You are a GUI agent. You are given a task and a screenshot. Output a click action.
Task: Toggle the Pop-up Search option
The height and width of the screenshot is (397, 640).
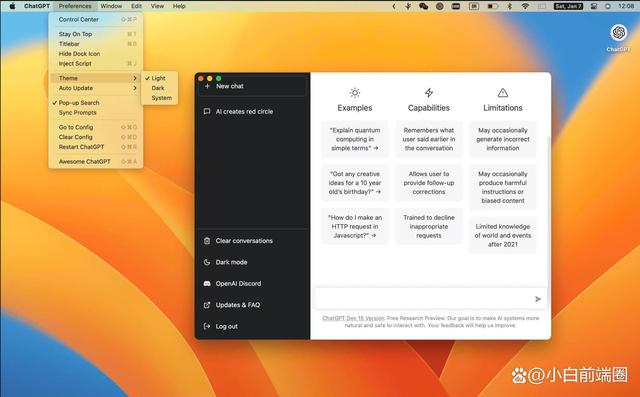tap(96, 103)
